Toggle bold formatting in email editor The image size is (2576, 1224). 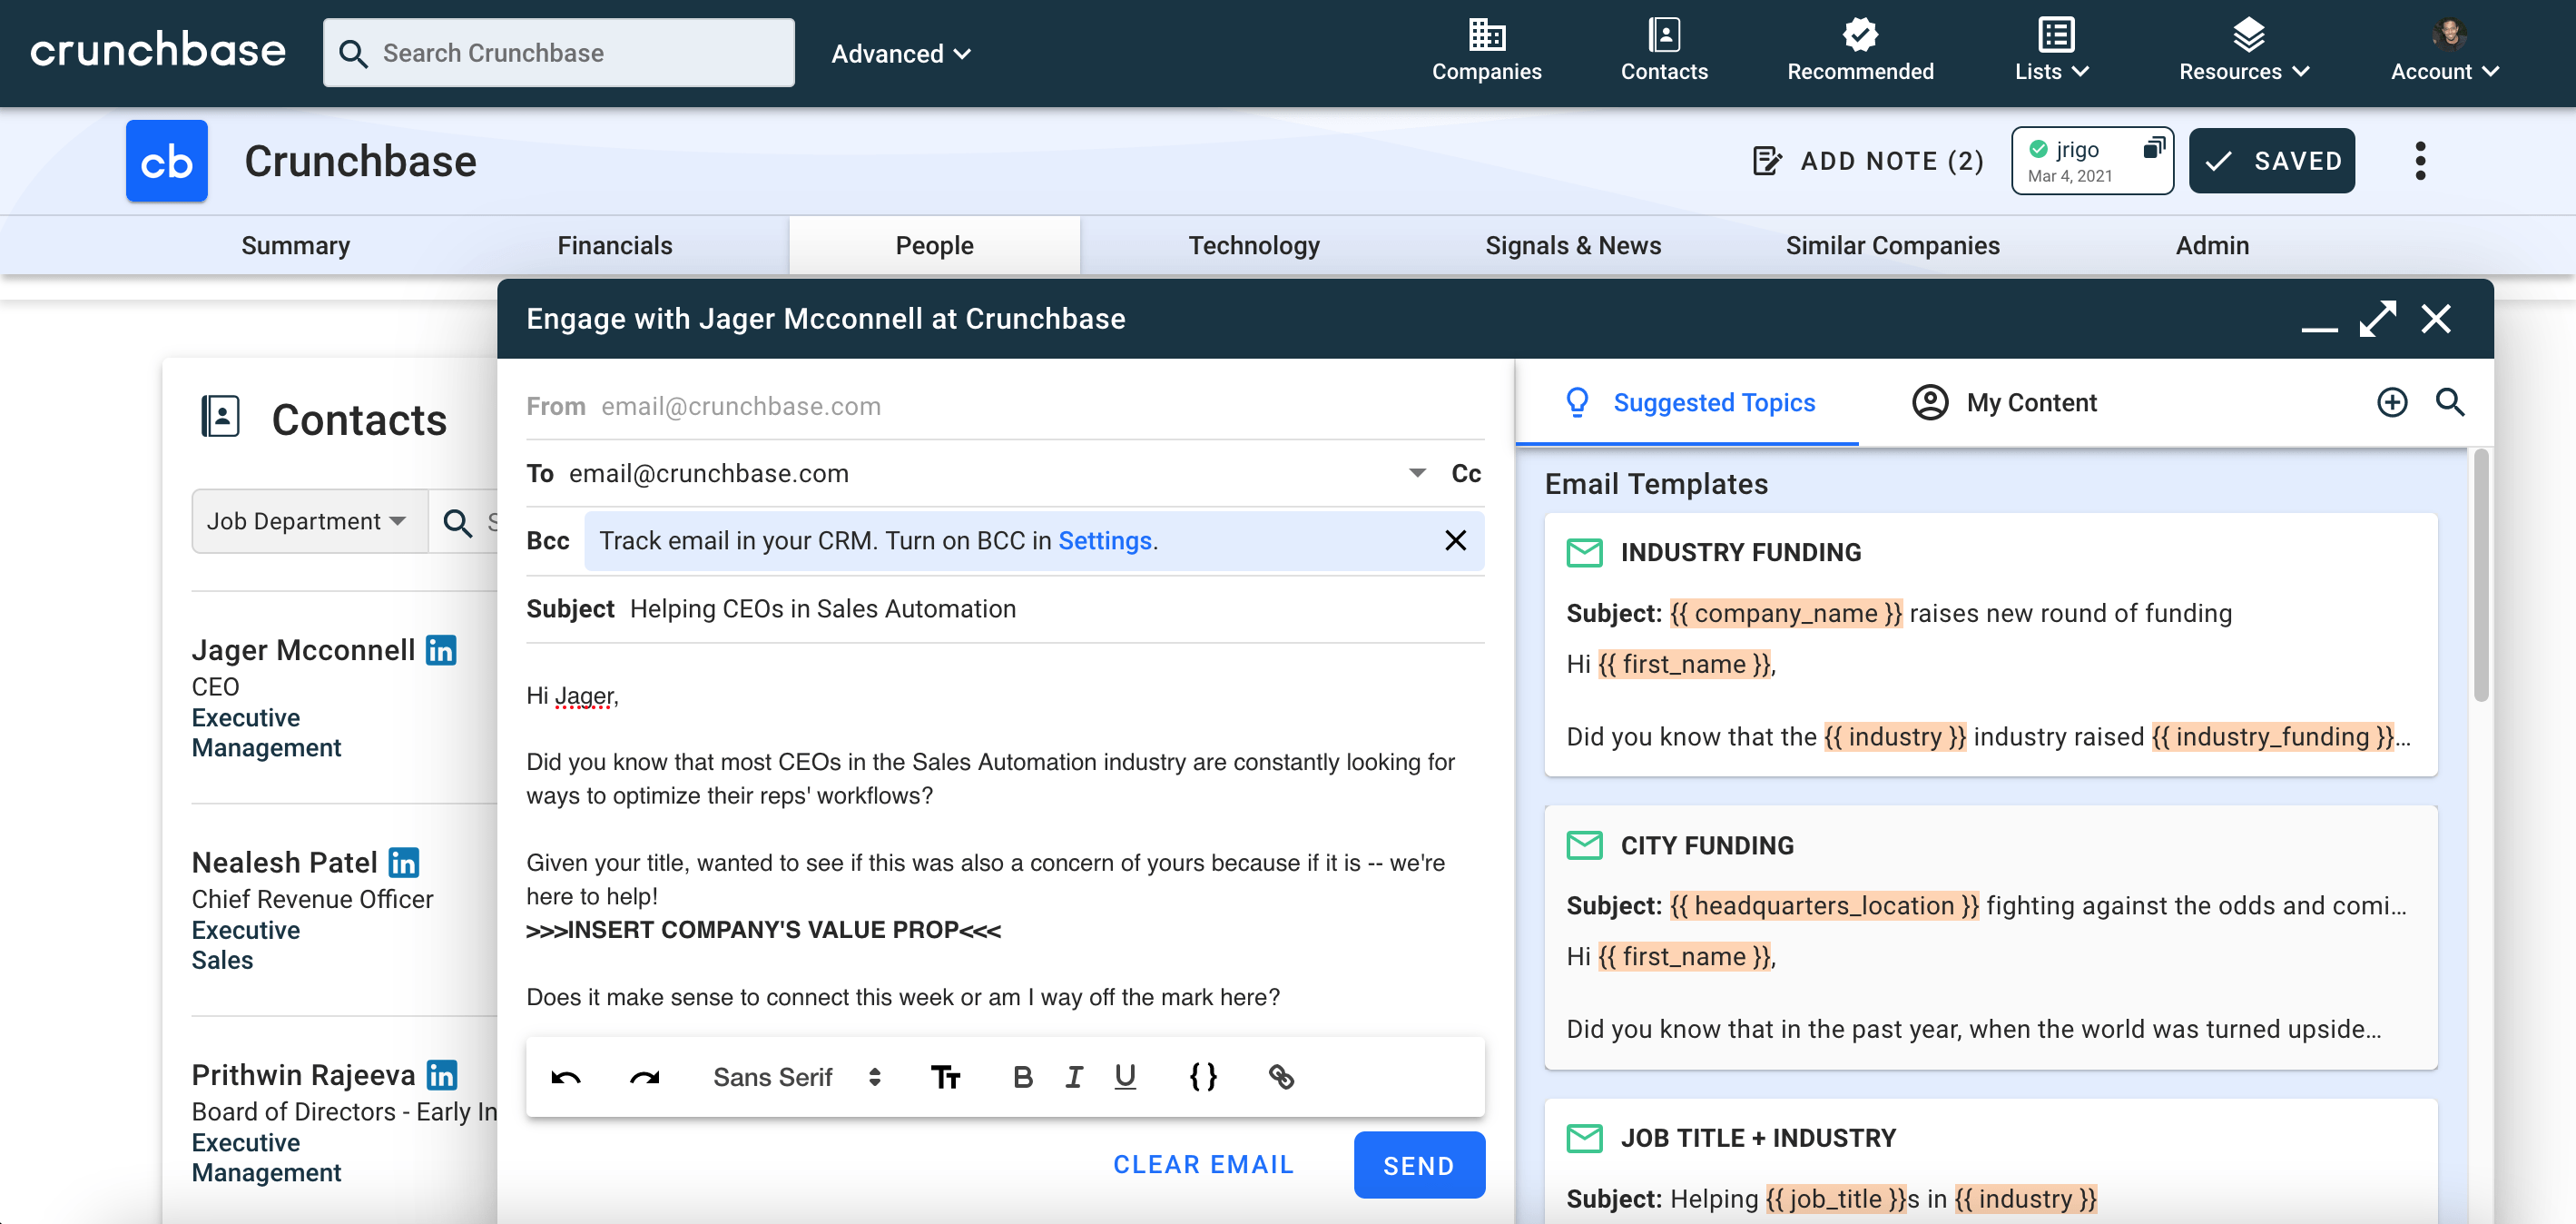tap(1022, 1077)
